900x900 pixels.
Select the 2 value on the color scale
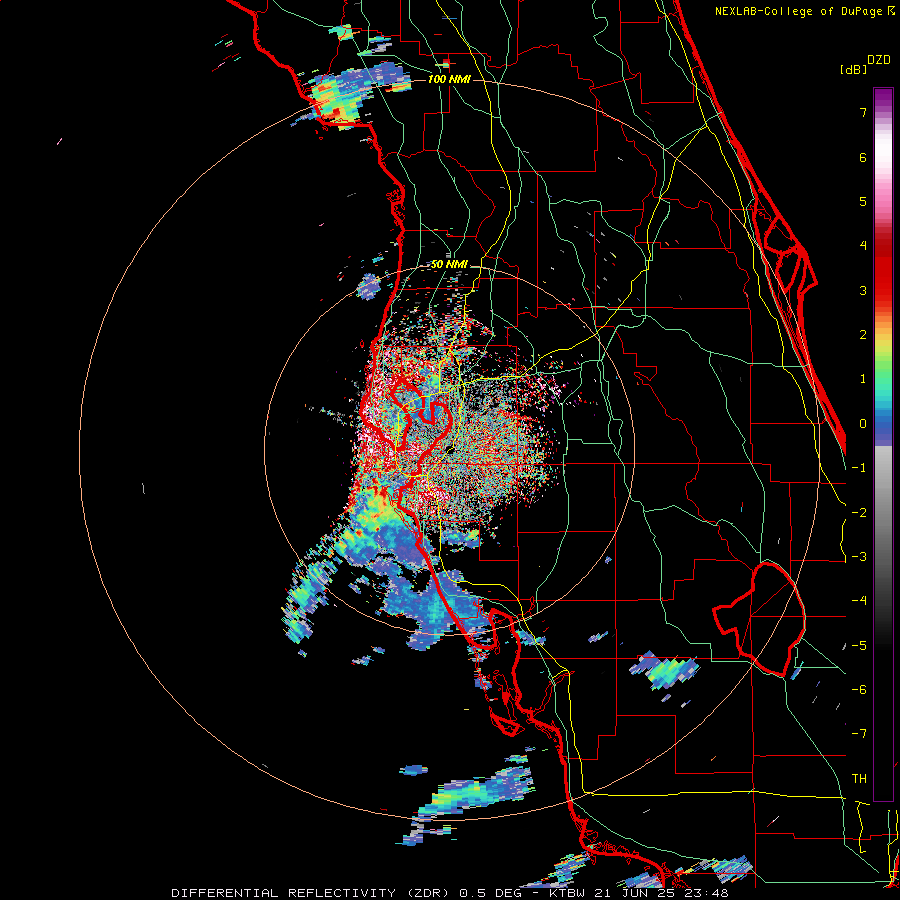tap(863, 335)
